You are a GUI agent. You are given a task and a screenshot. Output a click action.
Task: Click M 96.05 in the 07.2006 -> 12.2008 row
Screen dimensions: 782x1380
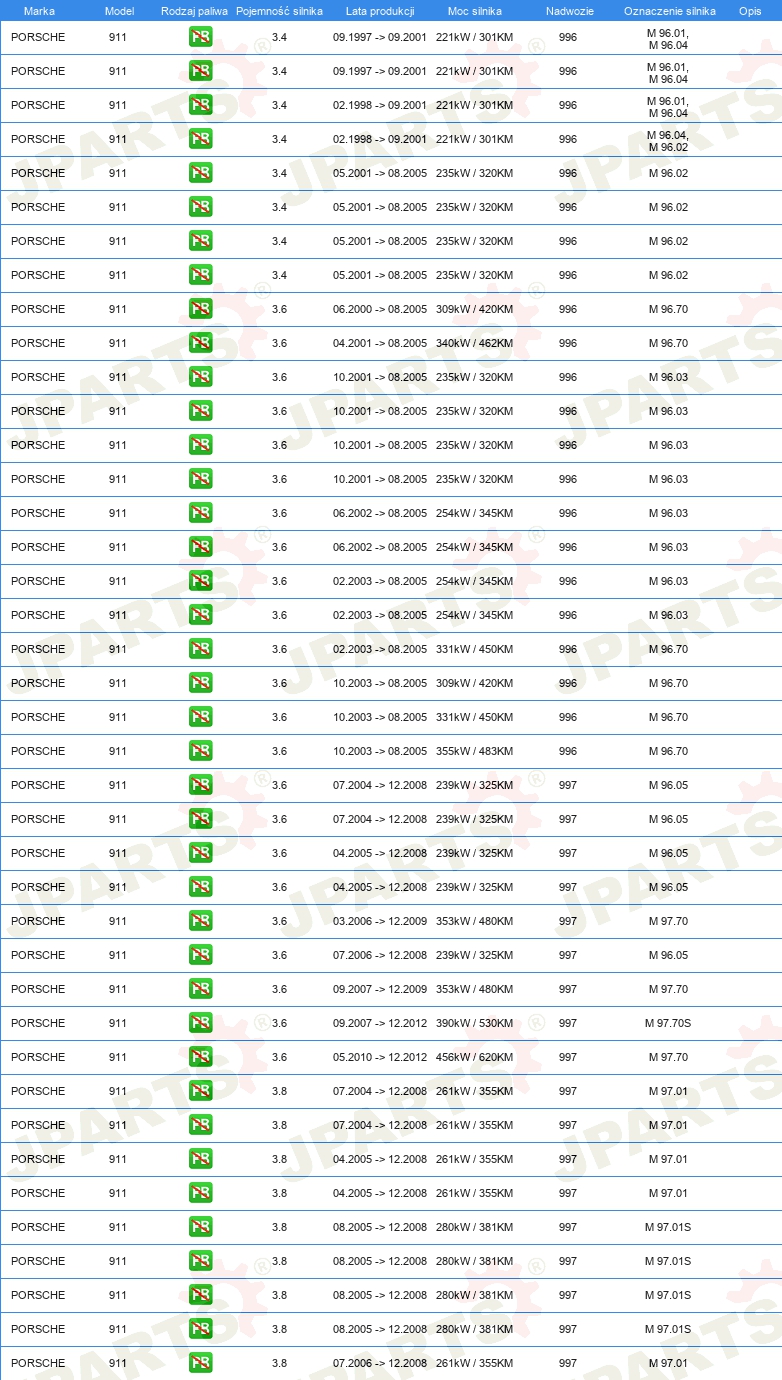668,955
